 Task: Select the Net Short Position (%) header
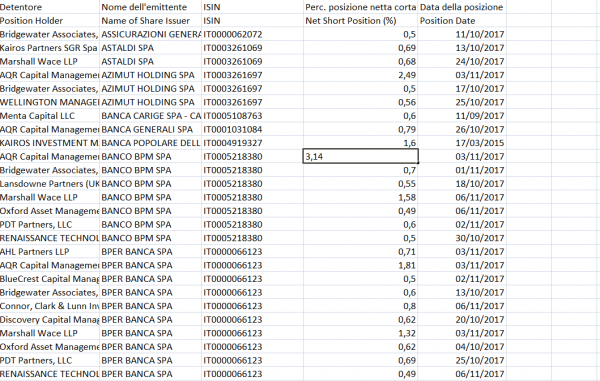361,21
